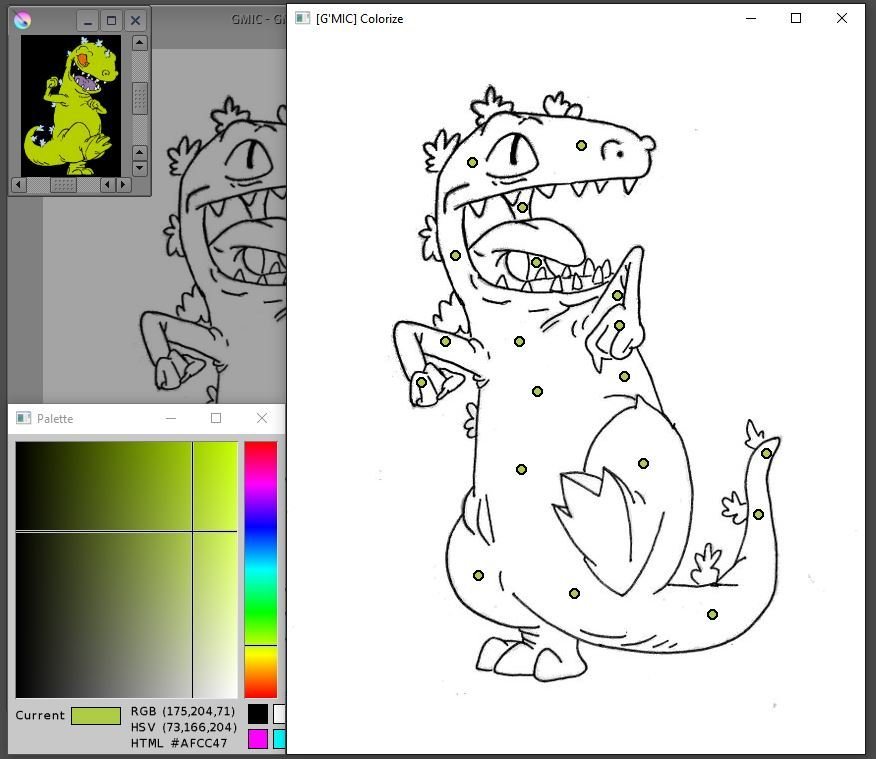Select the cyan swatch in Palette
The height and width of the screenshot is (759, 876).
[279, 738]
